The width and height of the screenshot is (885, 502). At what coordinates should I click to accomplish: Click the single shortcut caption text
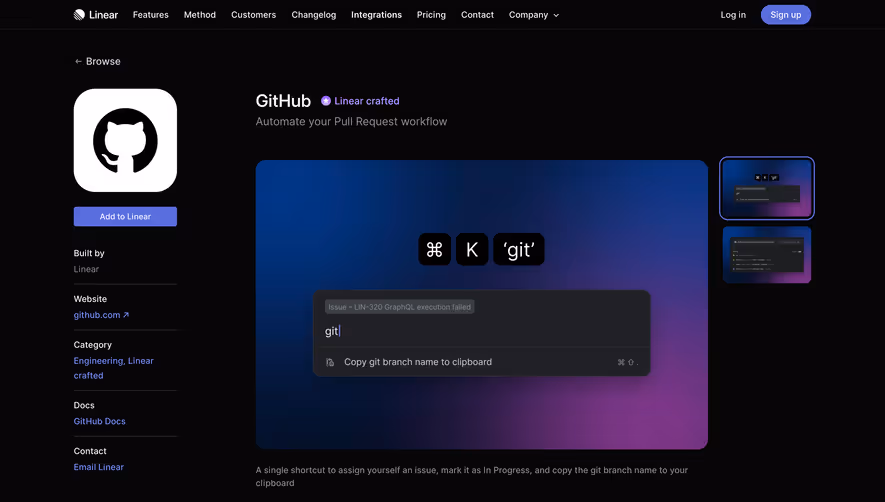[472, 476]
